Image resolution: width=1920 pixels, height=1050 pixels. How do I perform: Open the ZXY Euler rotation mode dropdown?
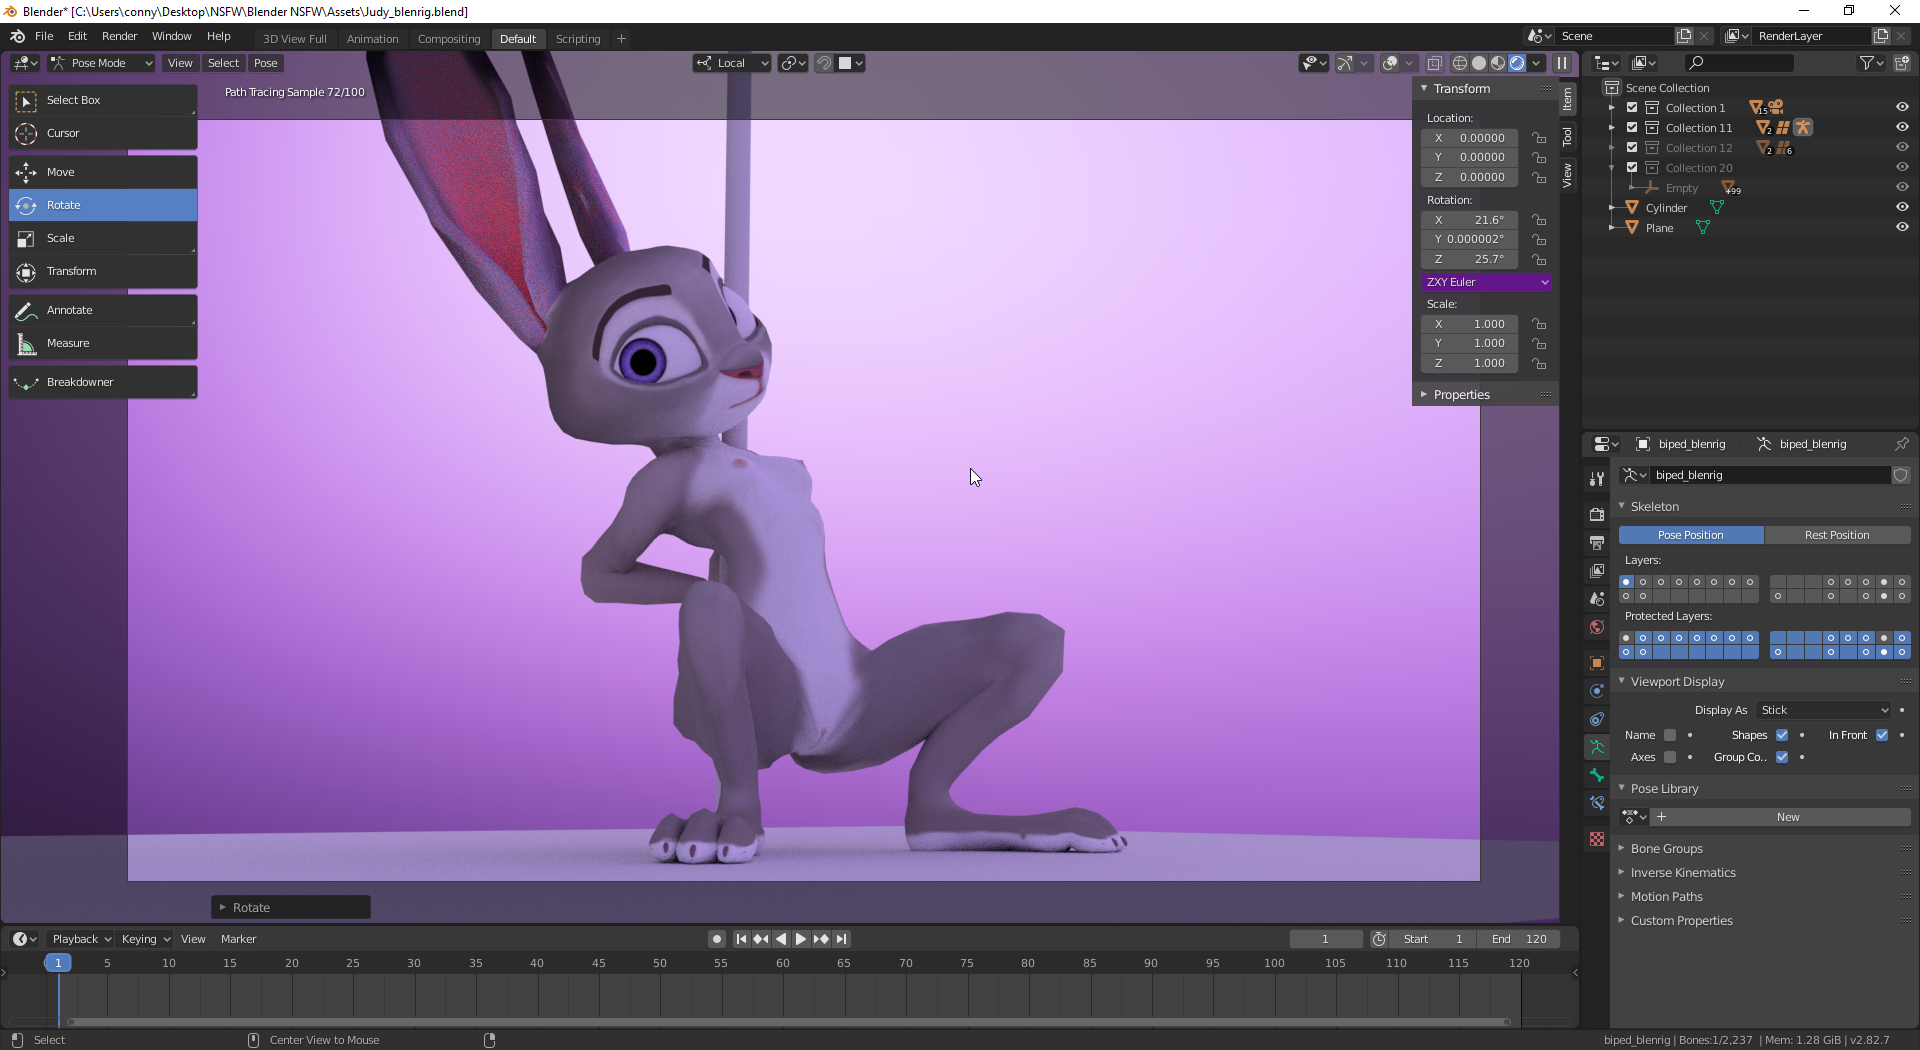click(x=1486, y=282)
